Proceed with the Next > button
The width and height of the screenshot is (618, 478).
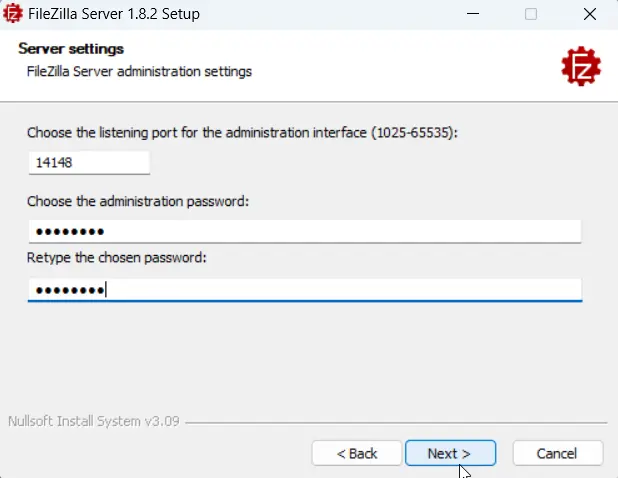[450, 453]
